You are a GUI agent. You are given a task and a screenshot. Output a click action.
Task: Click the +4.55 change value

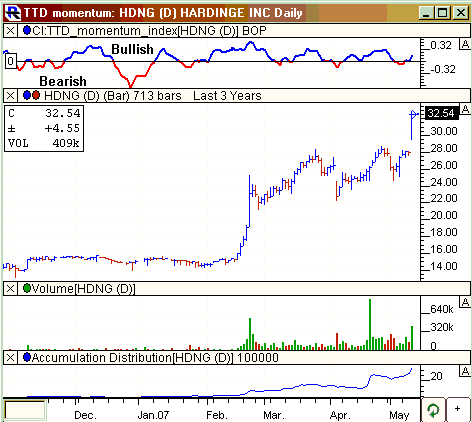point(62,128)
